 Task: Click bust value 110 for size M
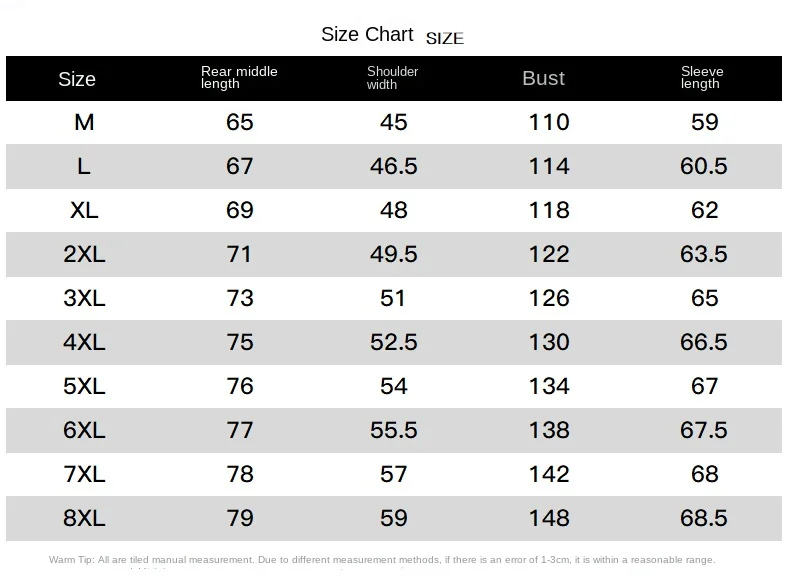[549, 122]
